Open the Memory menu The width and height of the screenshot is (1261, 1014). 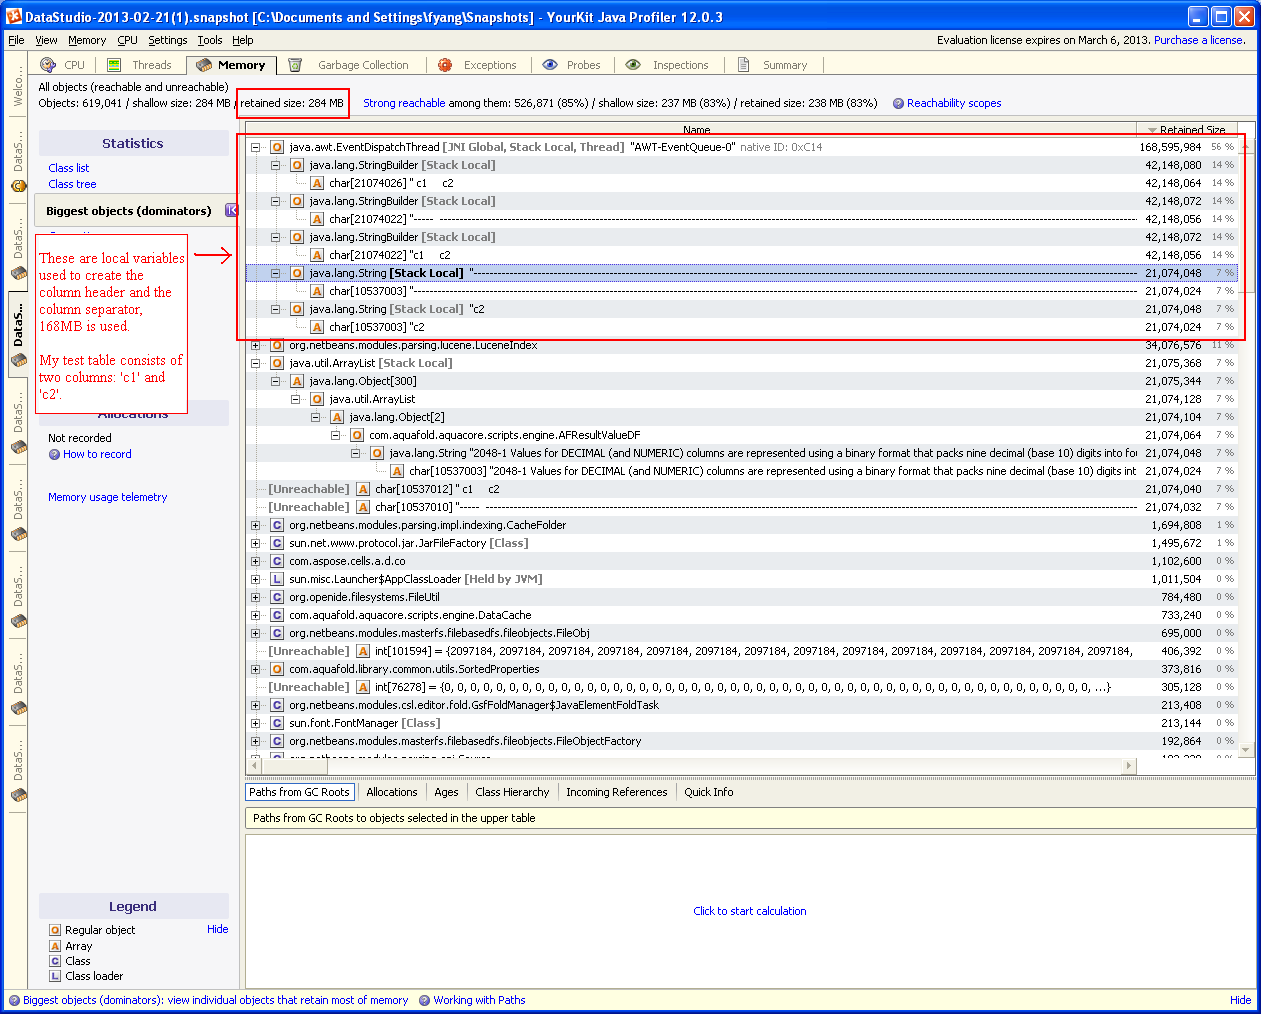tap(87, 40)
